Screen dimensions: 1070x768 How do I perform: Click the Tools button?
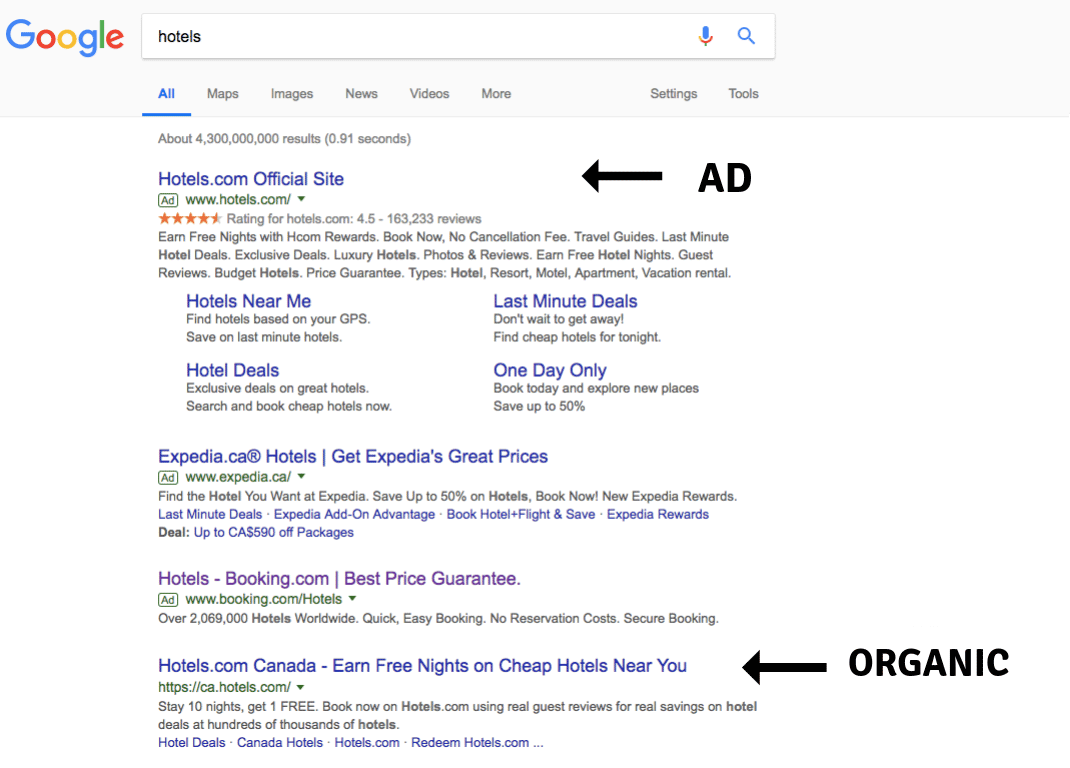coord(744,94)
